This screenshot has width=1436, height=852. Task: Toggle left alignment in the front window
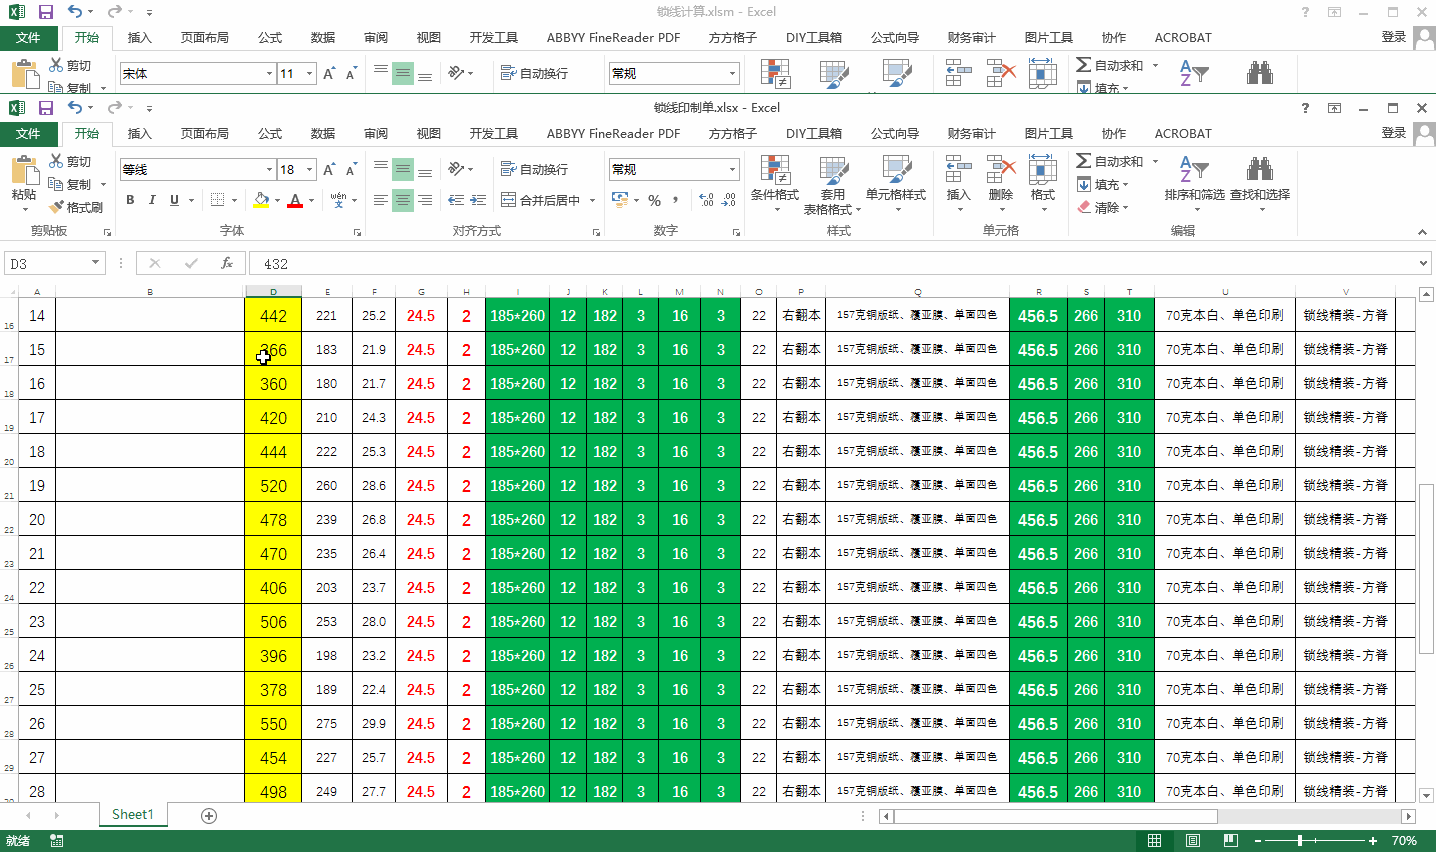click(x=380, y=200)
